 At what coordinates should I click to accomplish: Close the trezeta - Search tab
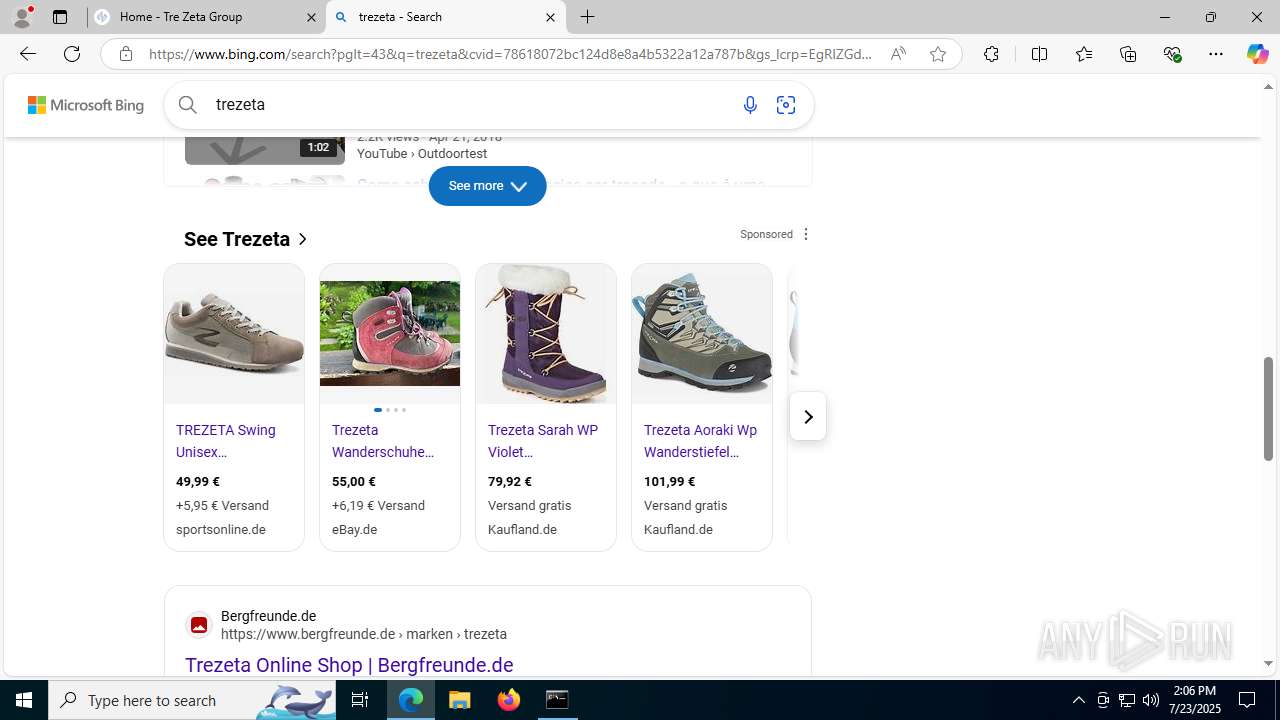(x=550, y=17)
